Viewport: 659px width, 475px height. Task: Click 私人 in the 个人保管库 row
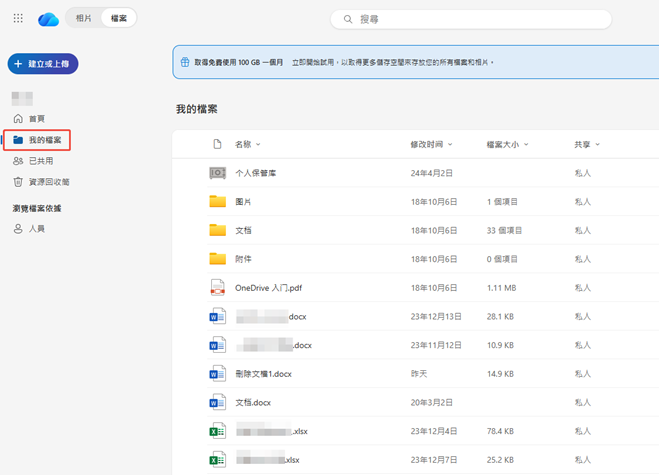click(x=583, y=173)
